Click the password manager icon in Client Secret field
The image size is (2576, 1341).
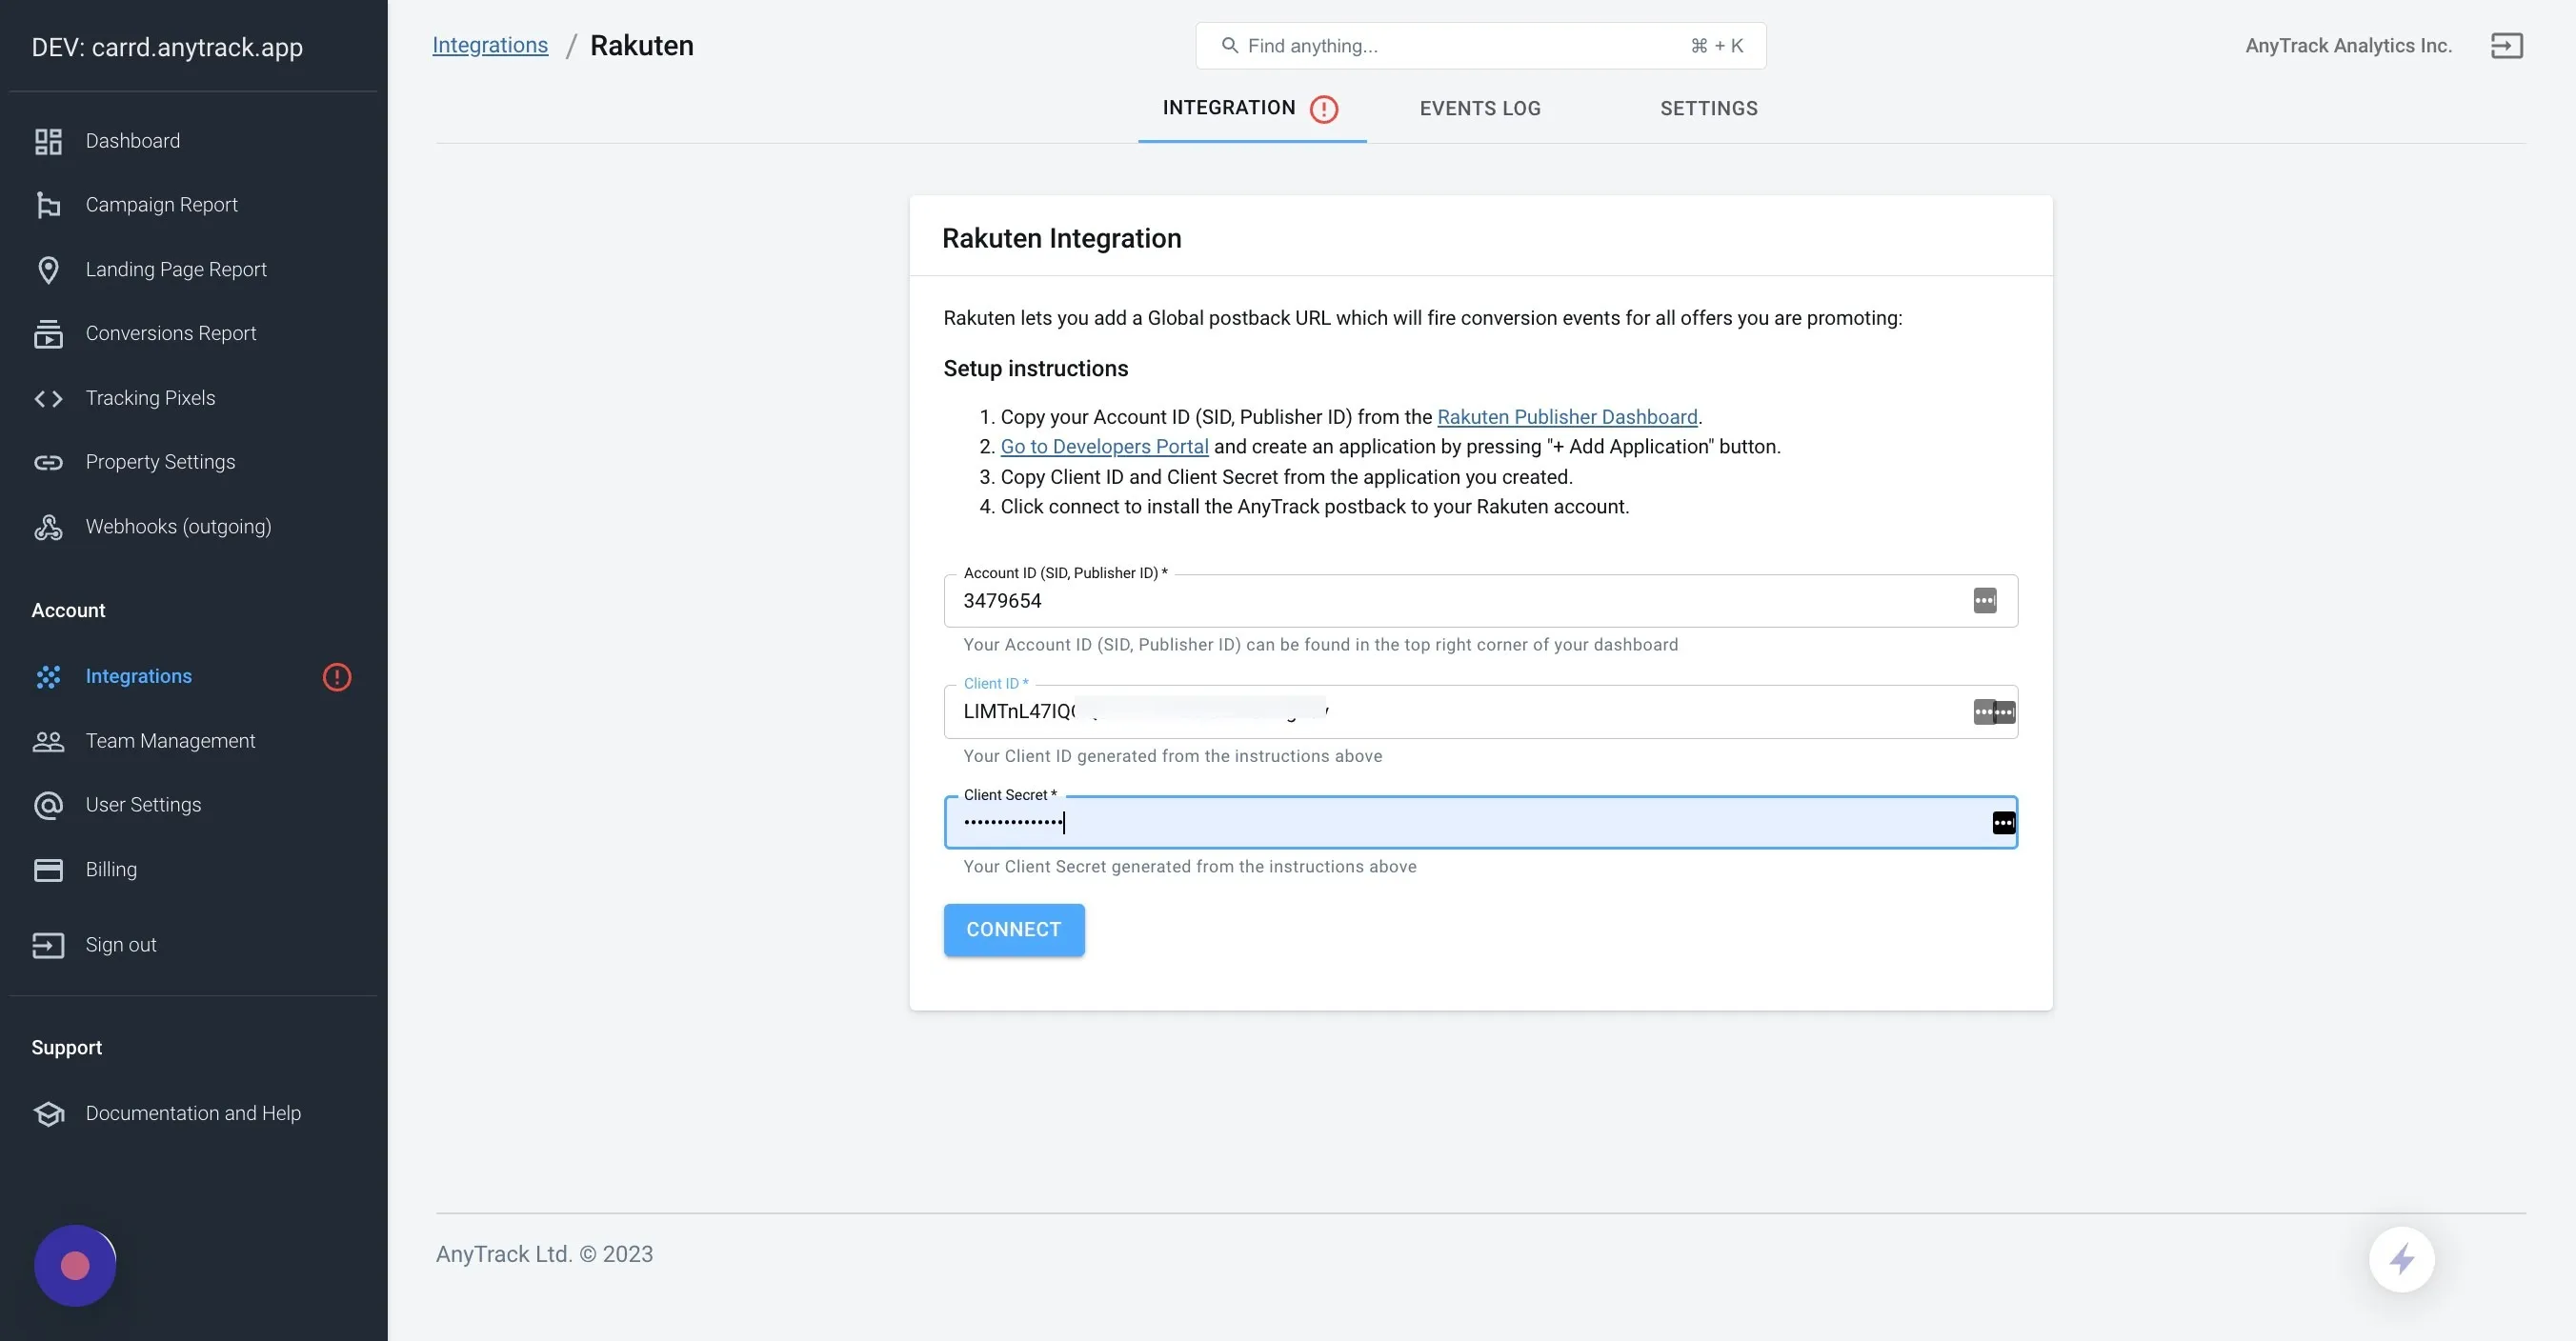pos(2004,823)
